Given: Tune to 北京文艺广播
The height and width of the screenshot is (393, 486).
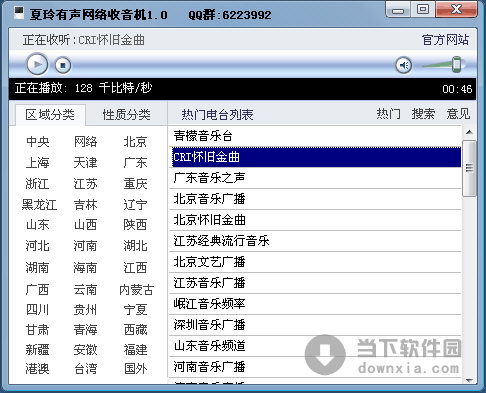Looking at the screenshot, I should pos(315,262).
